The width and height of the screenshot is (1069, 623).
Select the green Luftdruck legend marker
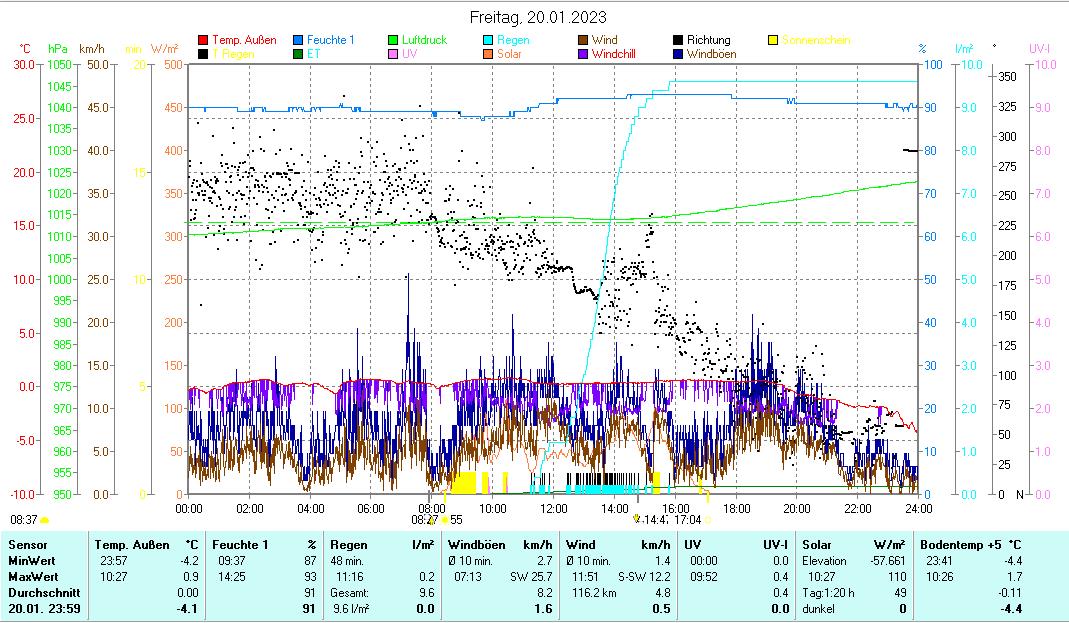(x=393, y=41)
